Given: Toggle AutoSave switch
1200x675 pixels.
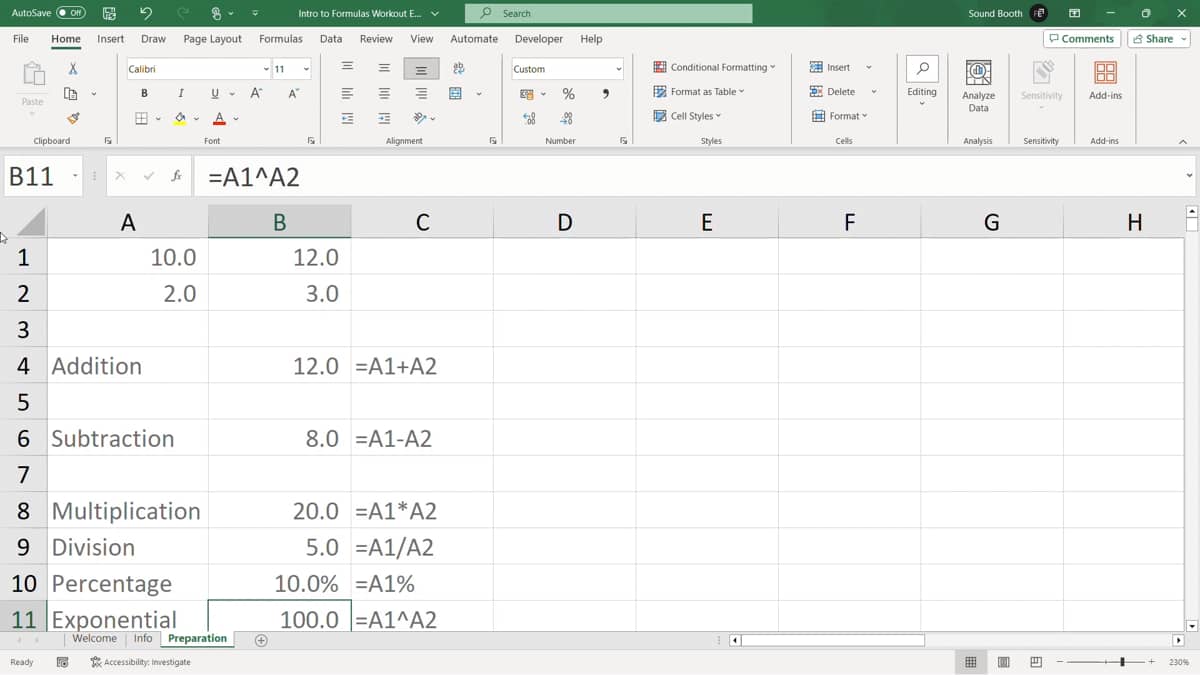Looking at the screenshot, I should pos(70,13).
